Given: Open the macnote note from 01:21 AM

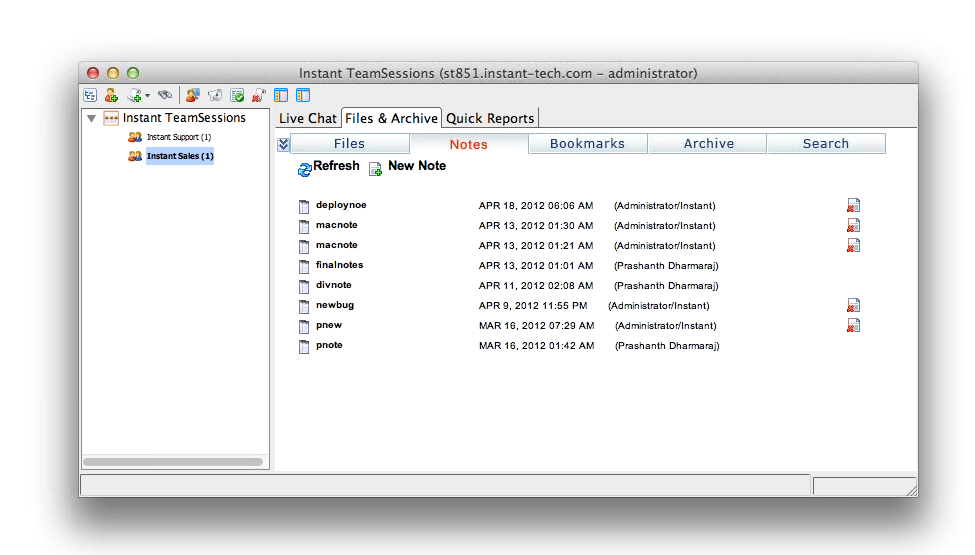Looking at the screenshot, I should [x=336, y=245].
